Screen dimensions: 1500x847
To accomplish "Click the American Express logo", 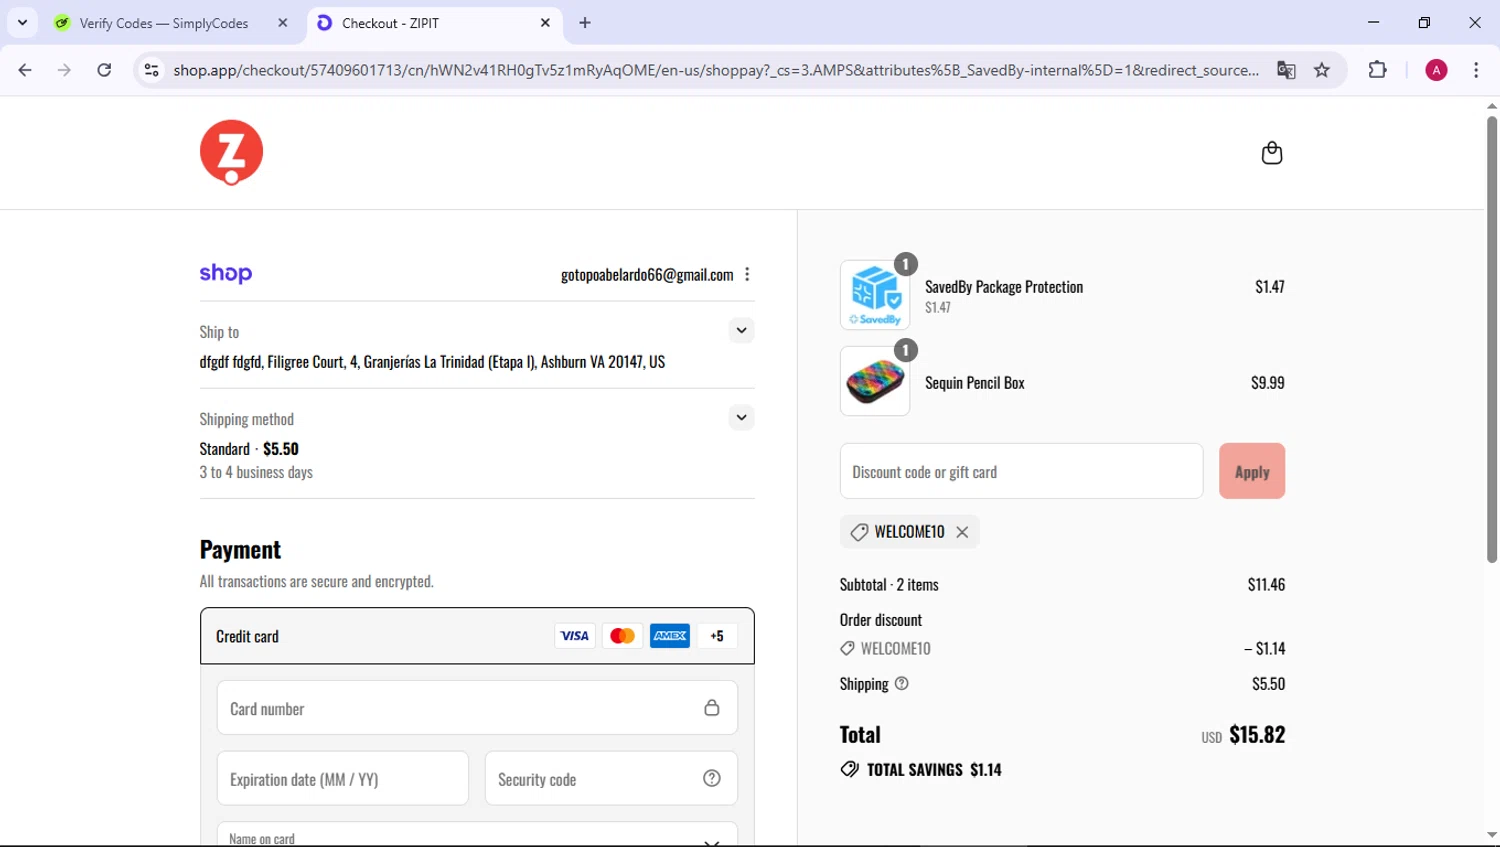I will [x=670, y=636].
